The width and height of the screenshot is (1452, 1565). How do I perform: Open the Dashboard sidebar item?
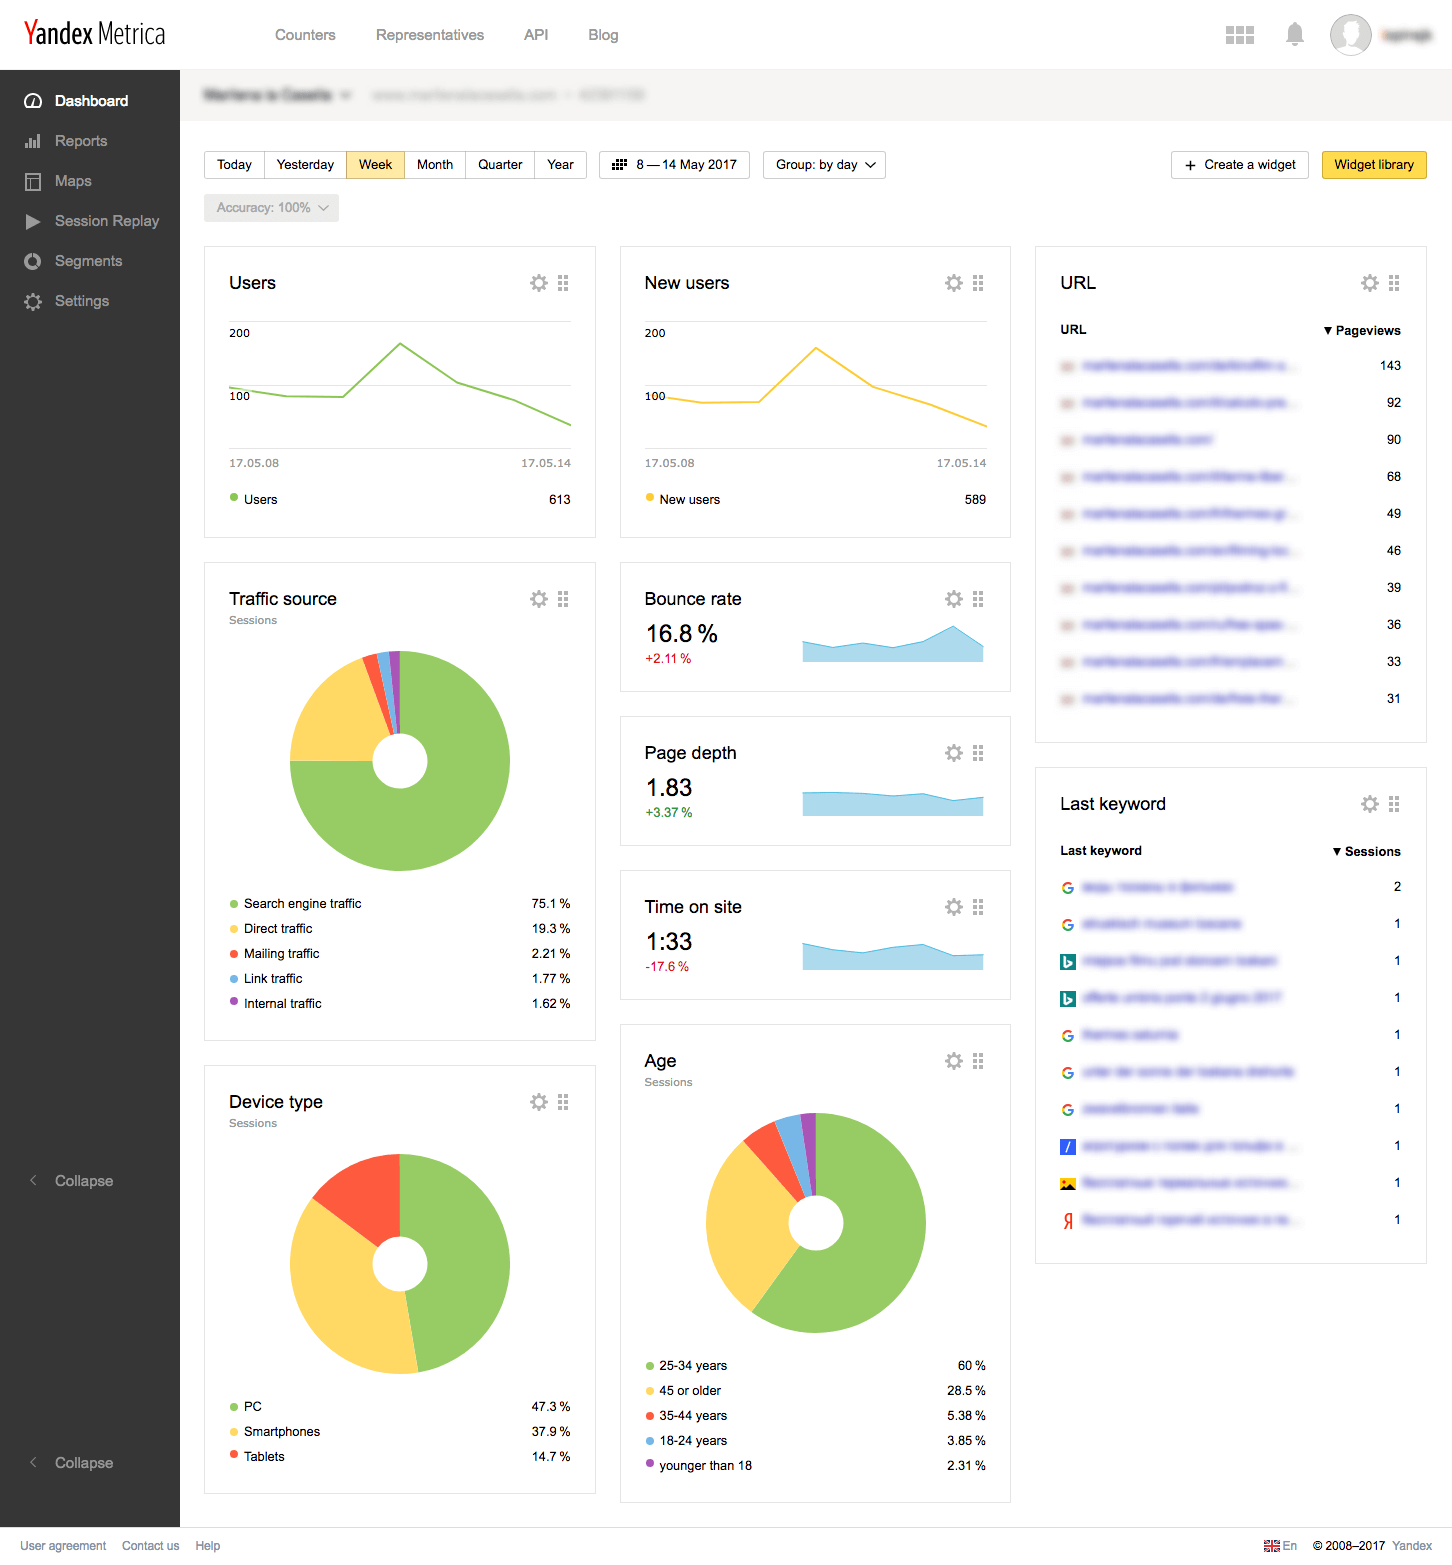pyautogui.click(x=90, y=101)
